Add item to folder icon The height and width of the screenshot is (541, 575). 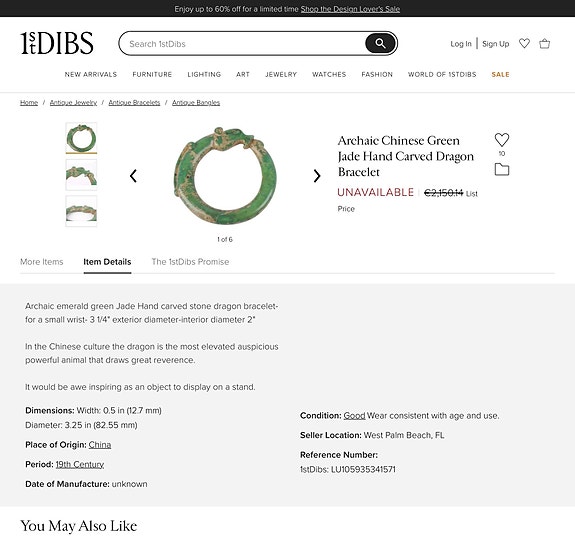coord(502,170)
